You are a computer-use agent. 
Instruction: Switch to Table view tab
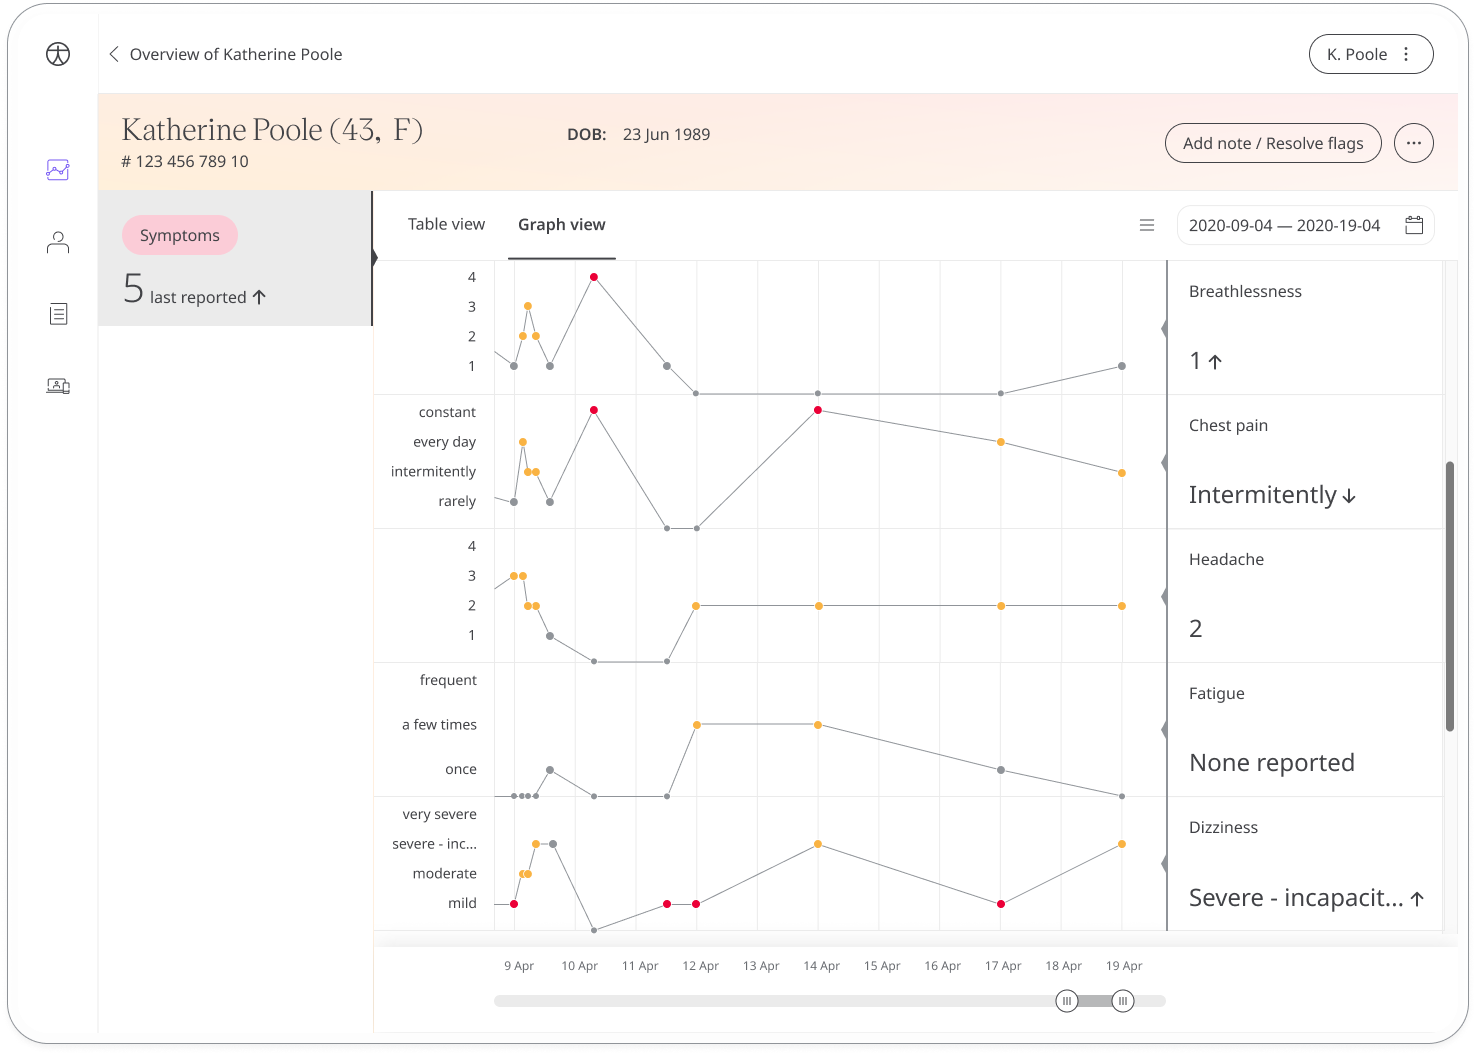tap(446, 224)
